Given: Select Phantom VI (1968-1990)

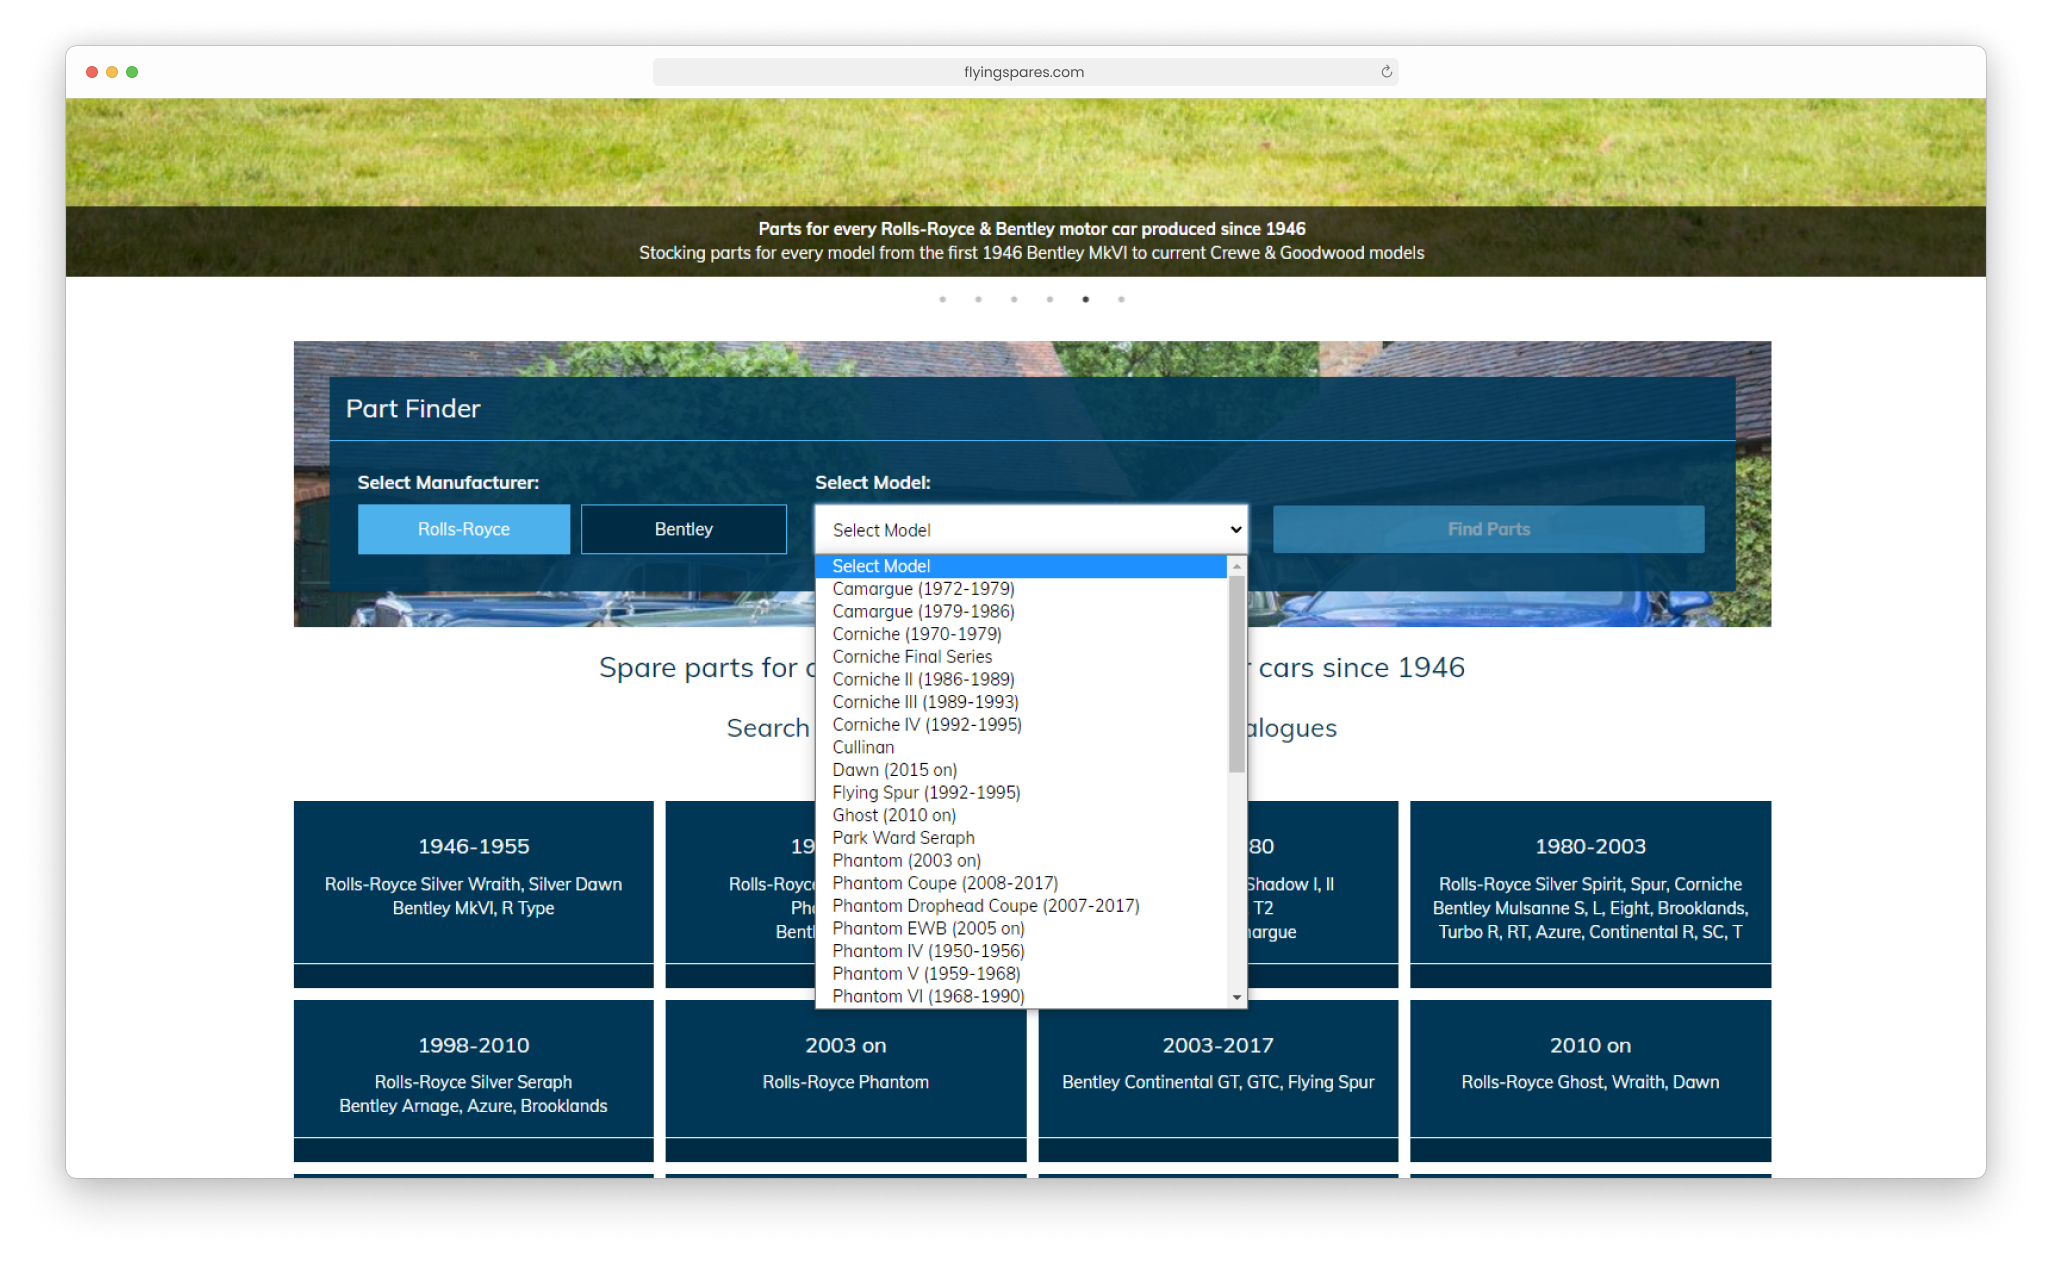Looking at the screenshot, I should pos(1021,996).
